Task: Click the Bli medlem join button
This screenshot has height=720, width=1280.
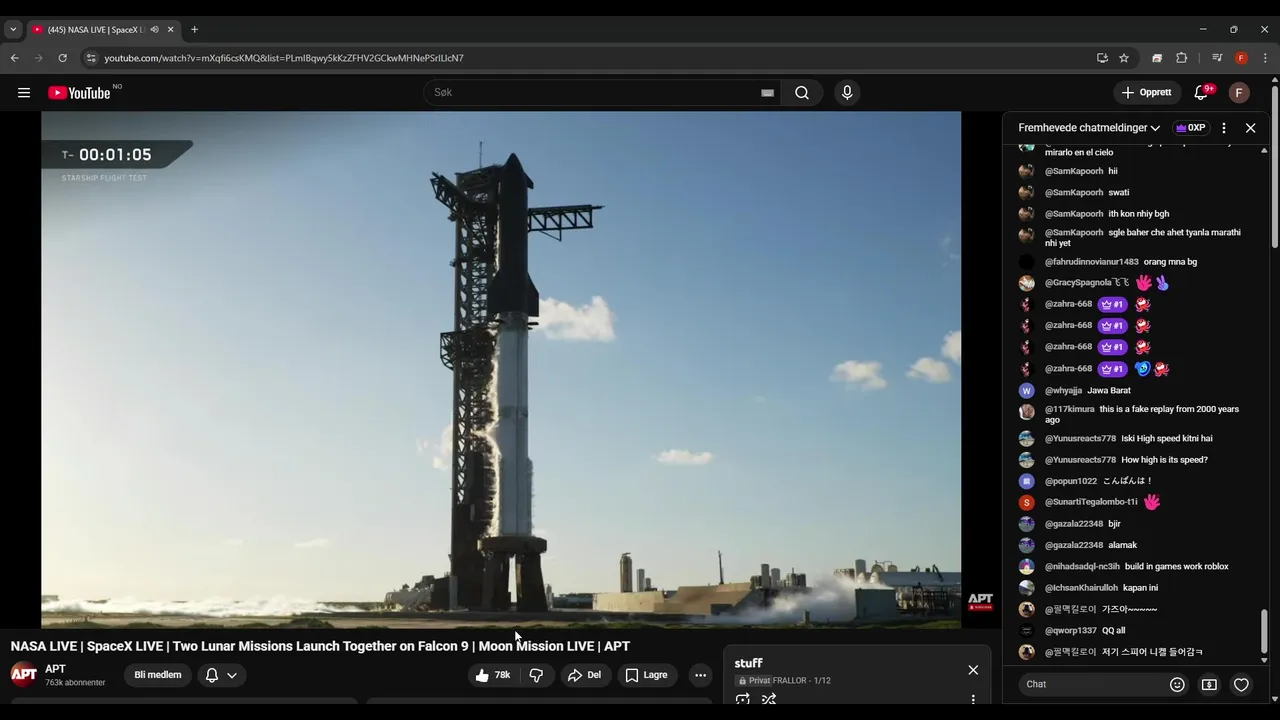Action: [158, 675]
